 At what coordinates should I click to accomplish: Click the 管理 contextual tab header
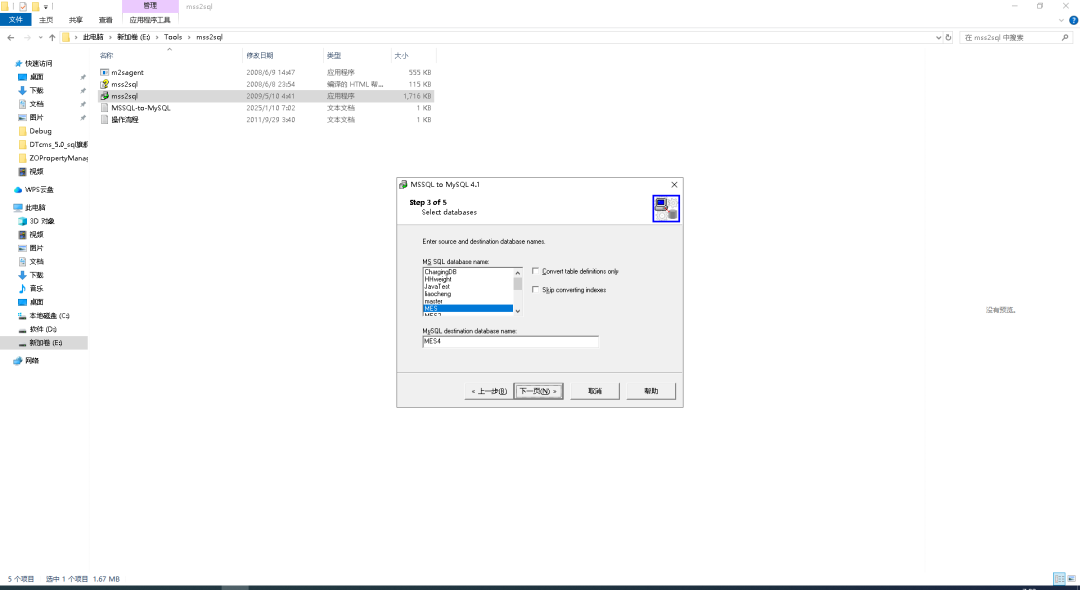click(x=150, y=6)
